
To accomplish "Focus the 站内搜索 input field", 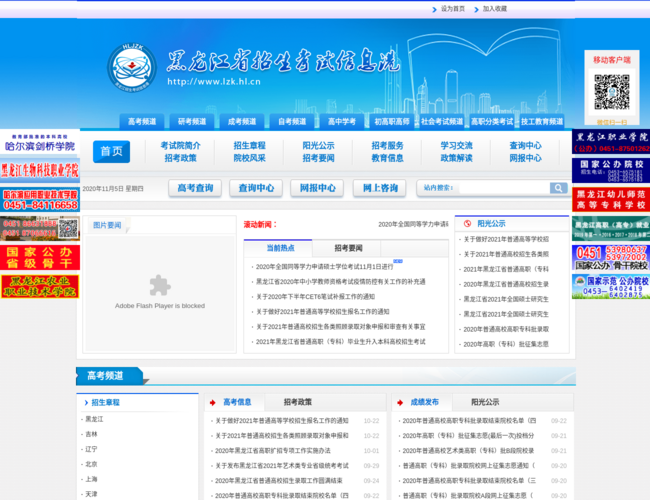I will click(504, 188).
